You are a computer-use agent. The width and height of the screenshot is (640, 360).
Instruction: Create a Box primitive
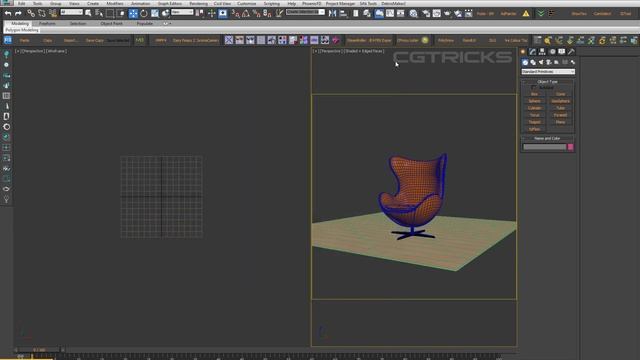click(534, 94)
